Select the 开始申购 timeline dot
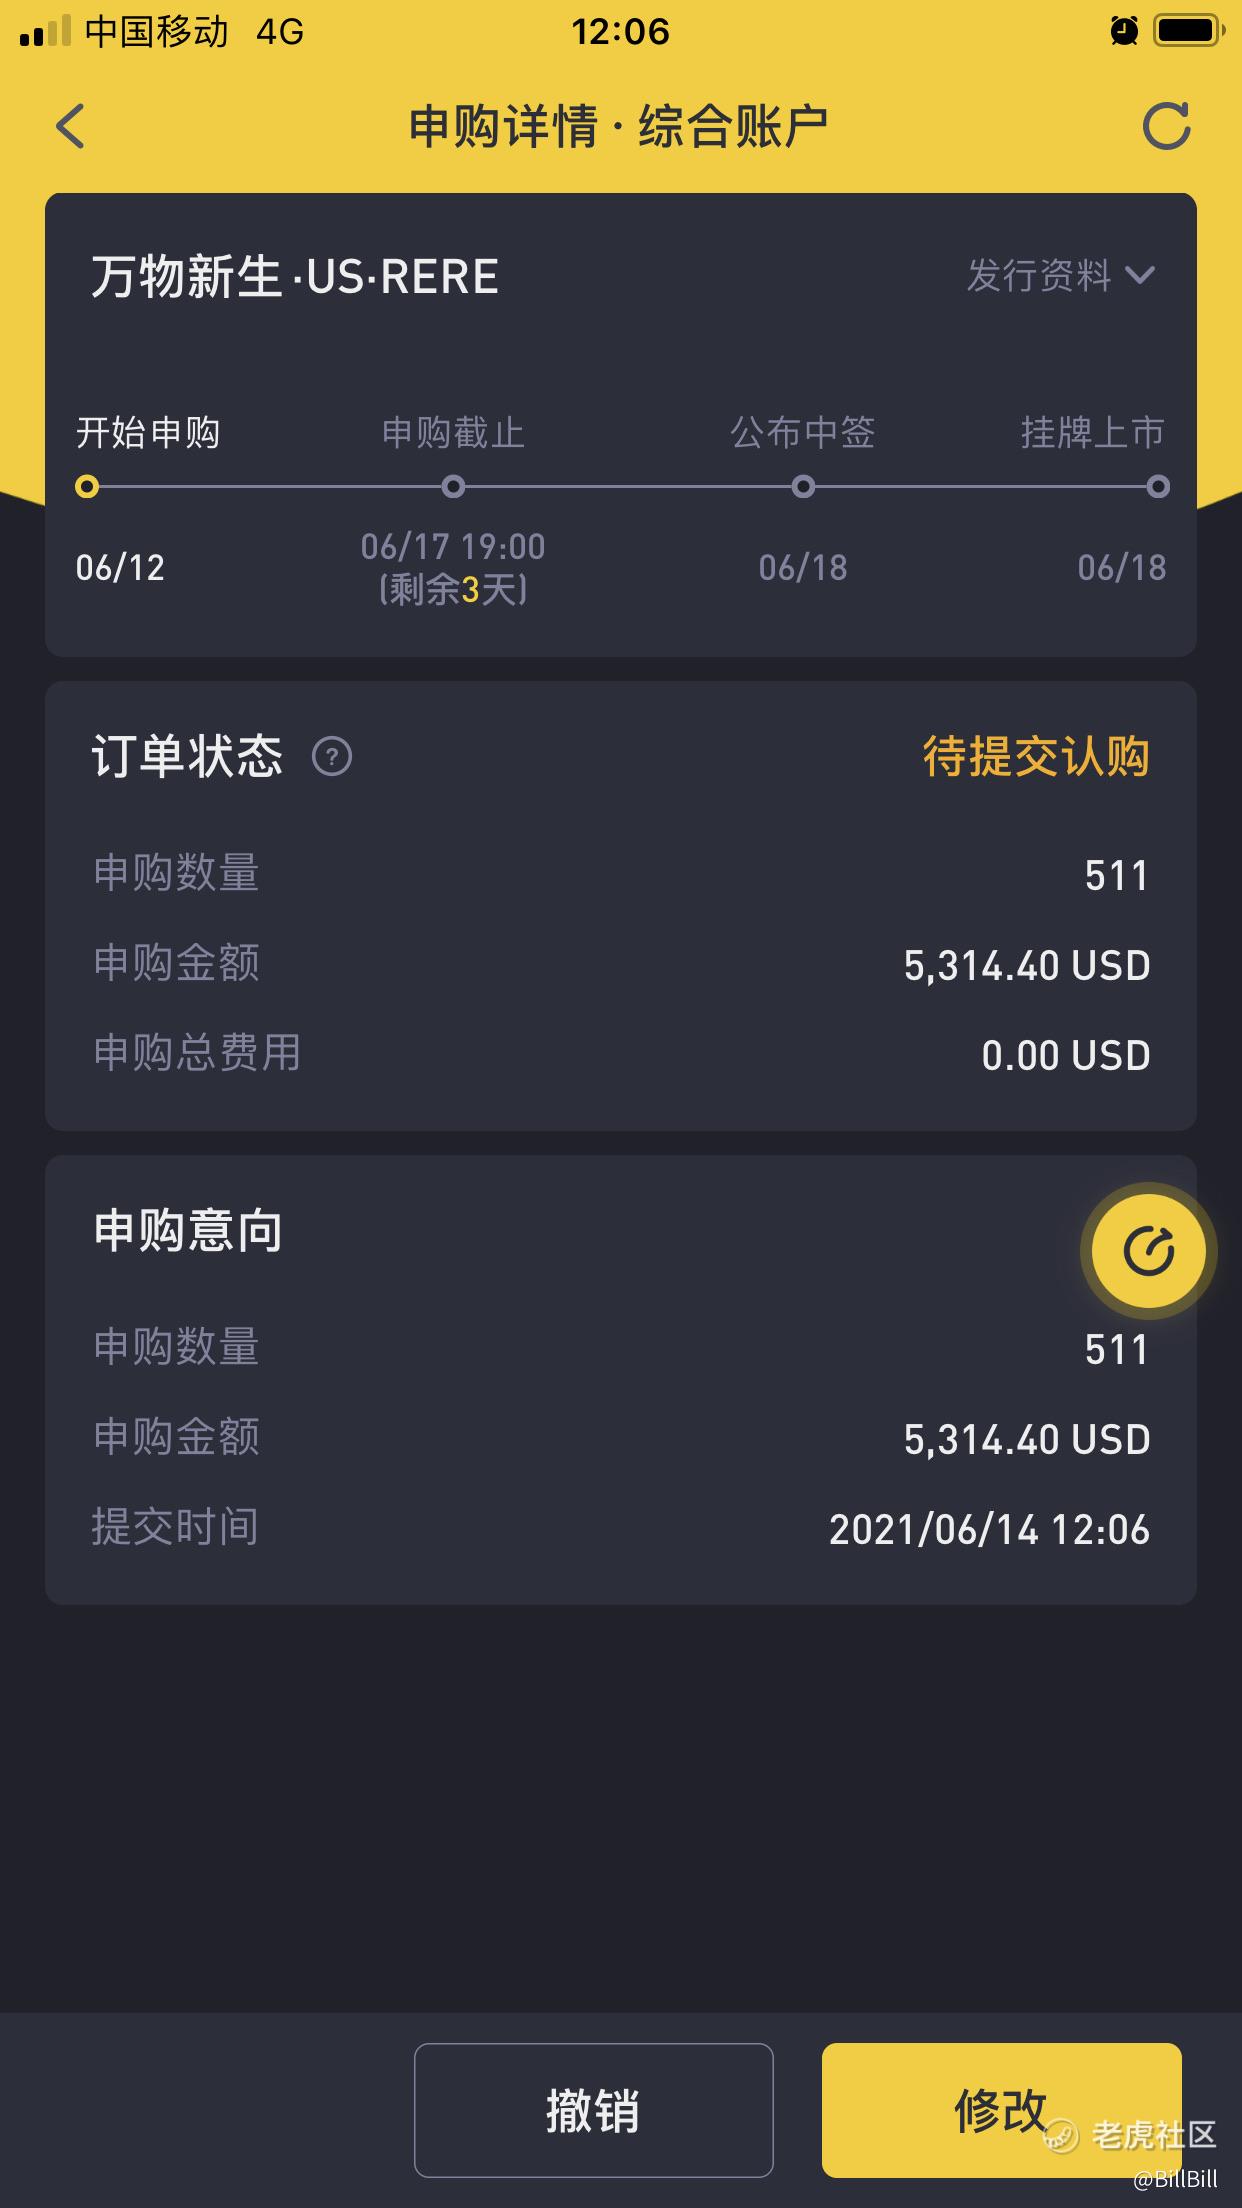 pyautogui.click(x=87, y=487)
